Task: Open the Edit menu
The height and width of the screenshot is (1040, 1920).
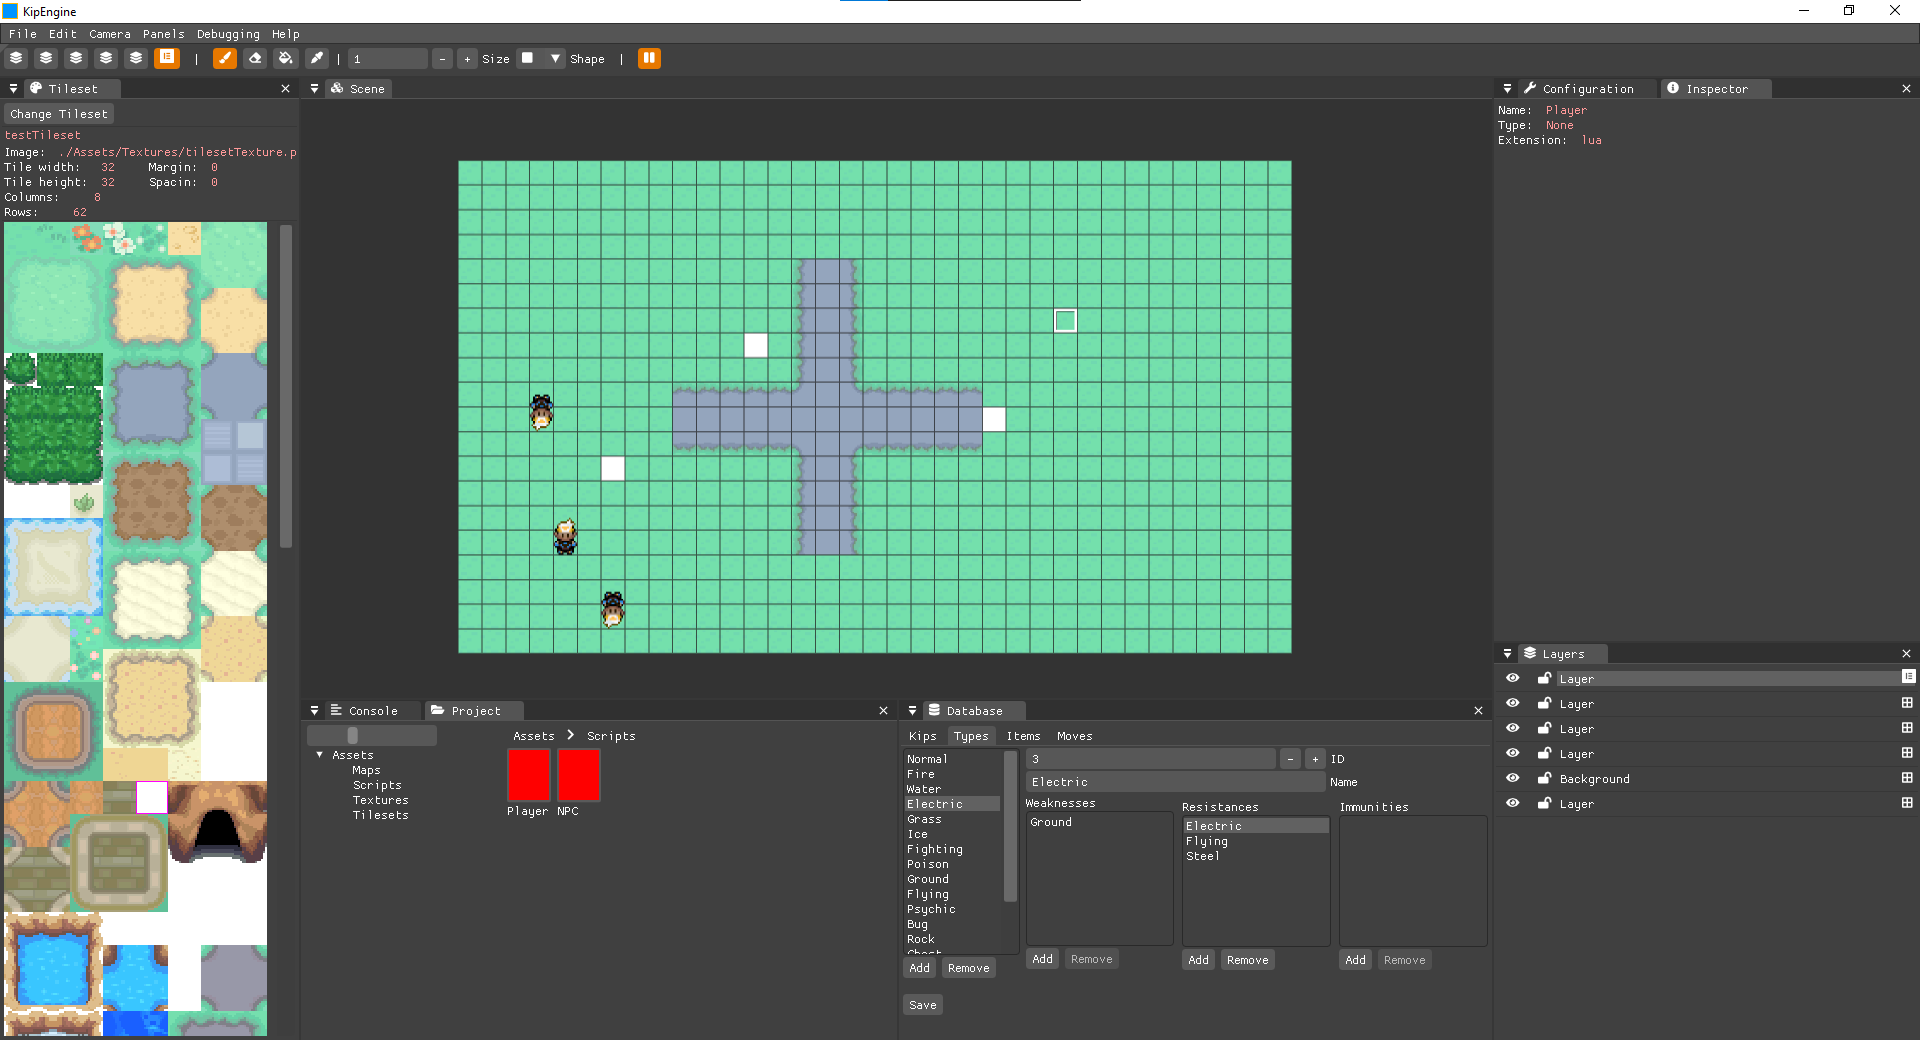Action: point(62,34)
